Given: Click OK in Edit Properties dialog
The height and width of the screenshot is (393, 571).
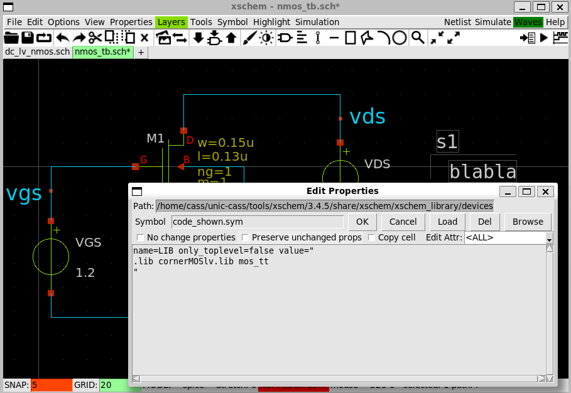Looking at the screenshot, I should [x=362, y=222].
